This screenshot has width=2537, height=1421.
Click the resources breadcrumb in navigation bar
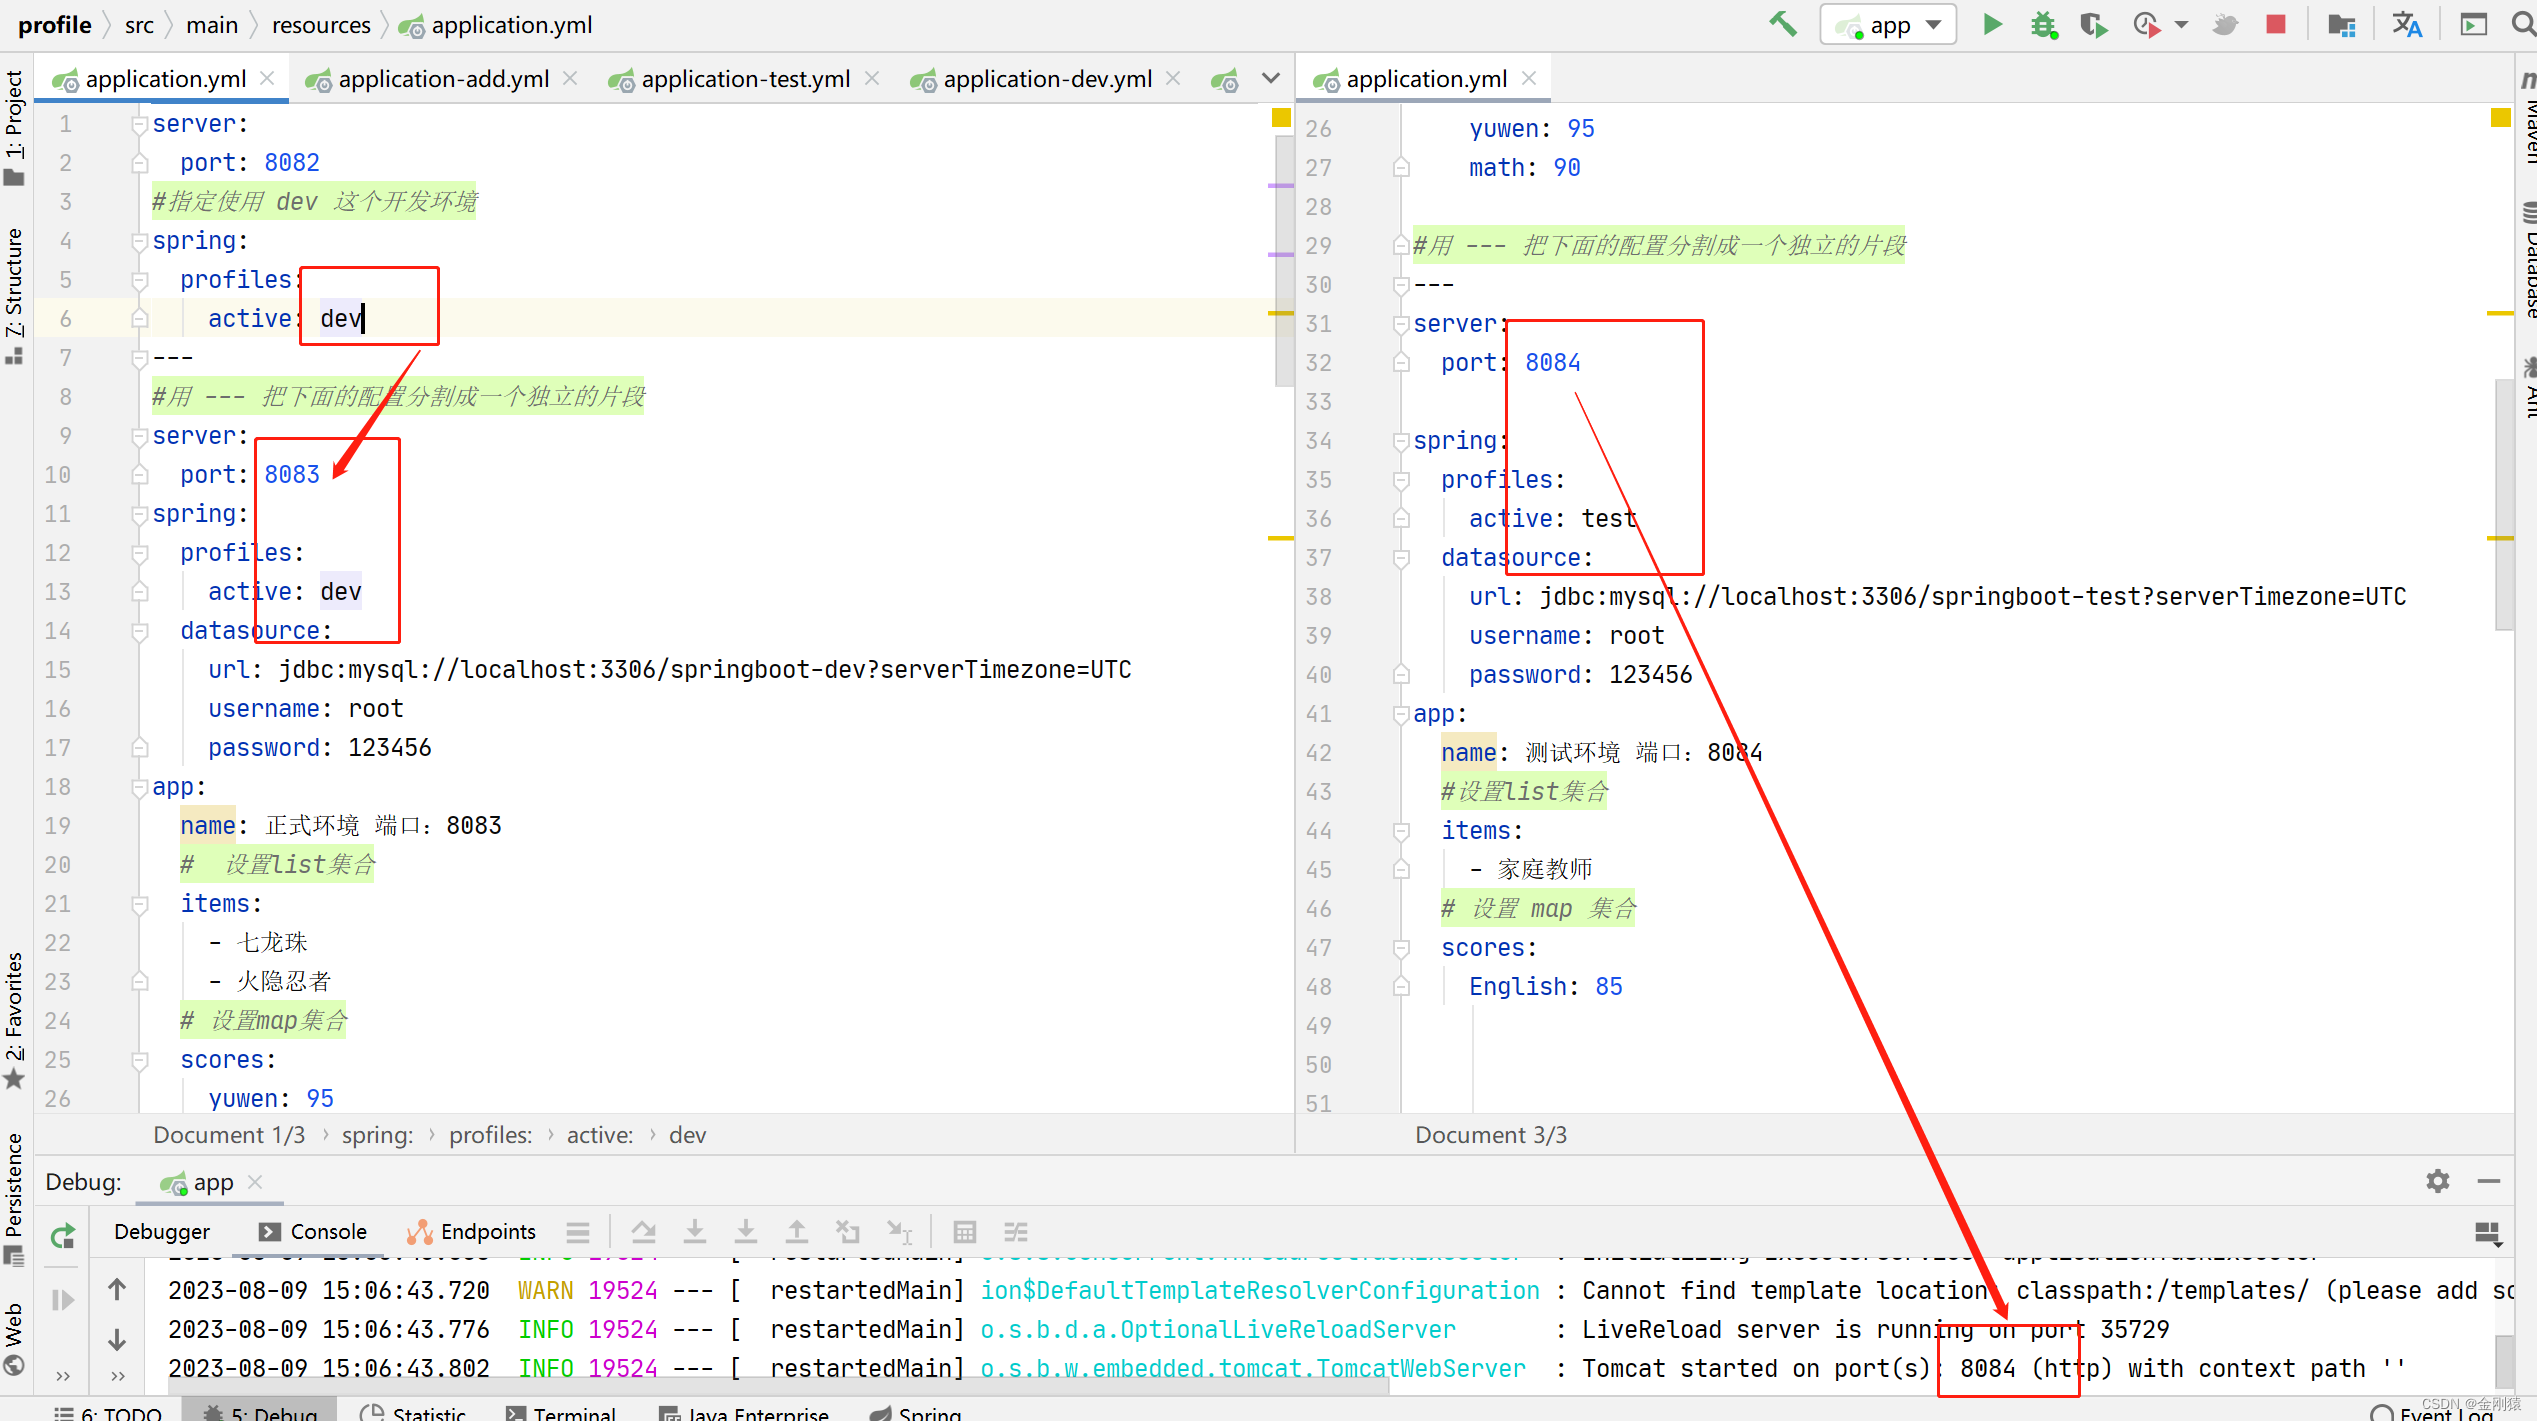(321, 24)
